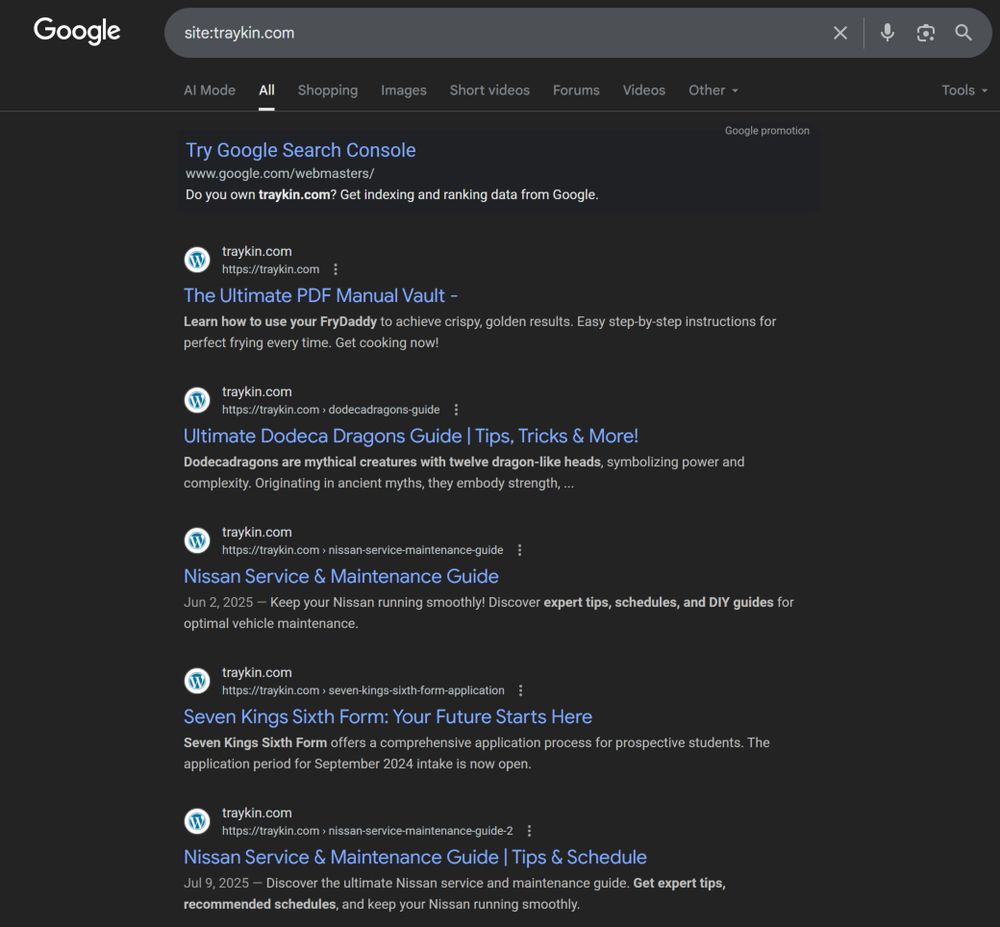Open three-dot menu for seven-kings-sixth-form-application
The width and height of the screenshot is (1000, 927).
521,690
